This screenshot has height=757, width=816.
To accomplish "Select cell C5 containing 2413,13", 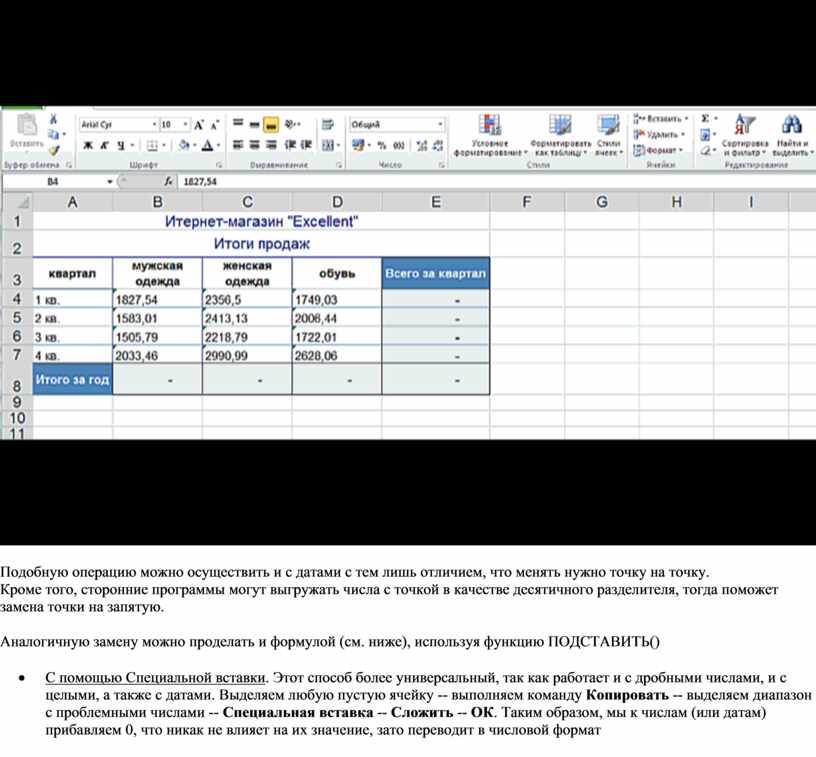I will (x=246, y=318).
